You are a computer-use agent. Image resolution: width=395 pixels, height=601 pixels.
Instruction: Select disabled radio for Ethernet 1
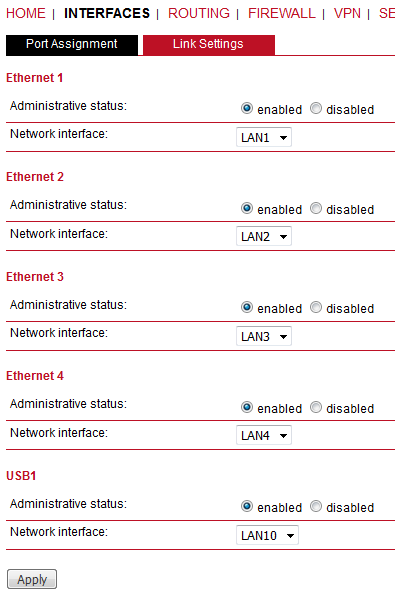pos(316,108)
